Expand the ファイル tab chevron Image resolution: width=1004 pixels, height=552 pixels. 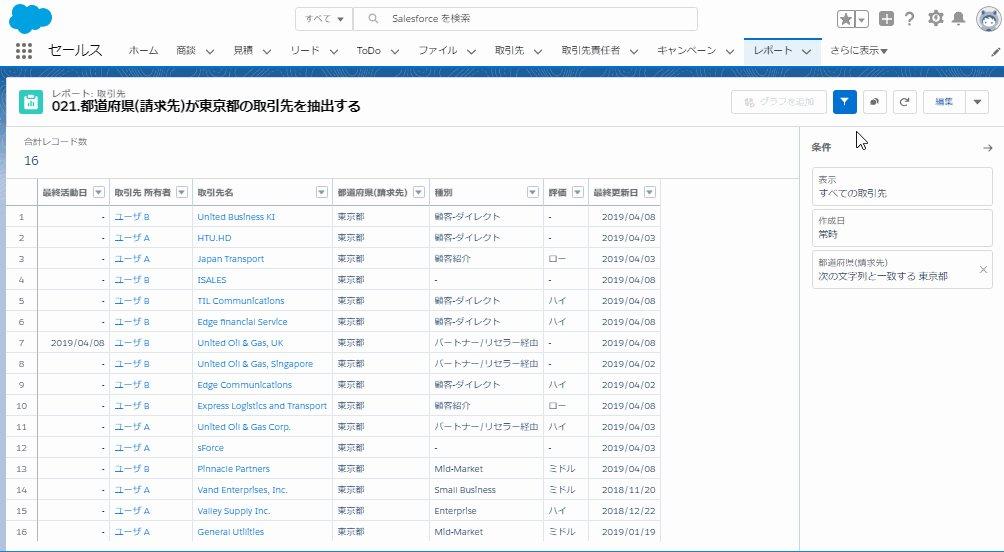click(x=471, y=51)
